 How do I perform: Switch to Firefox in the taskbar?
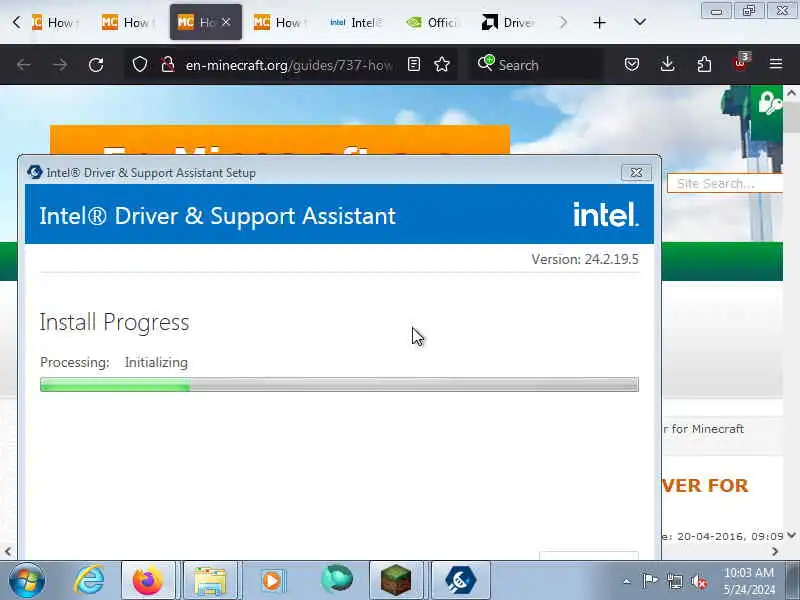[x=147, y=580]
